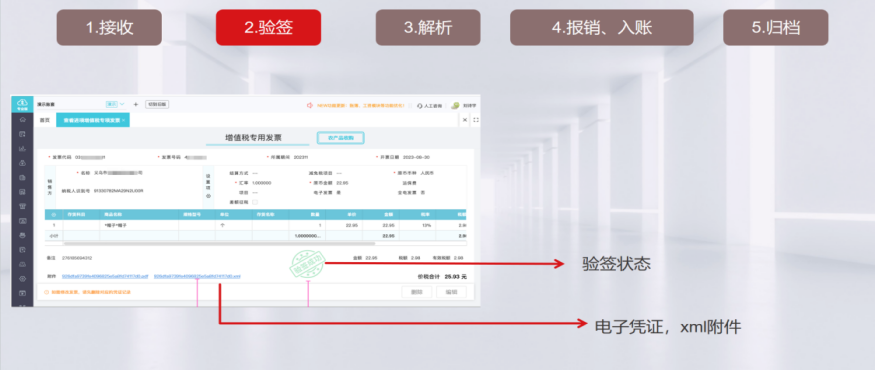Viewport: 876px width, 370px height.
Task: Open the 4.报销、入账 step
Action: [x=601, y=27]
